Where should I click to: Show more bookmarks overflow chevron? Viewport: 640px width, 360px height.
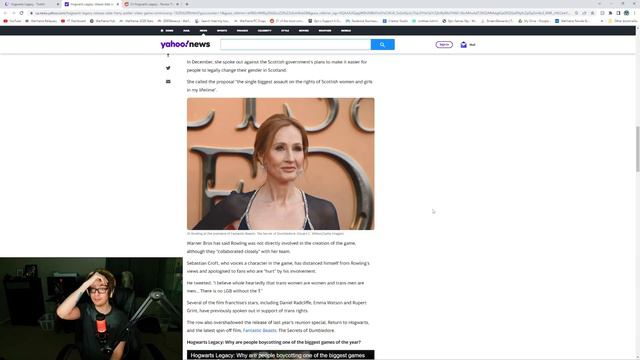(602, 21)
